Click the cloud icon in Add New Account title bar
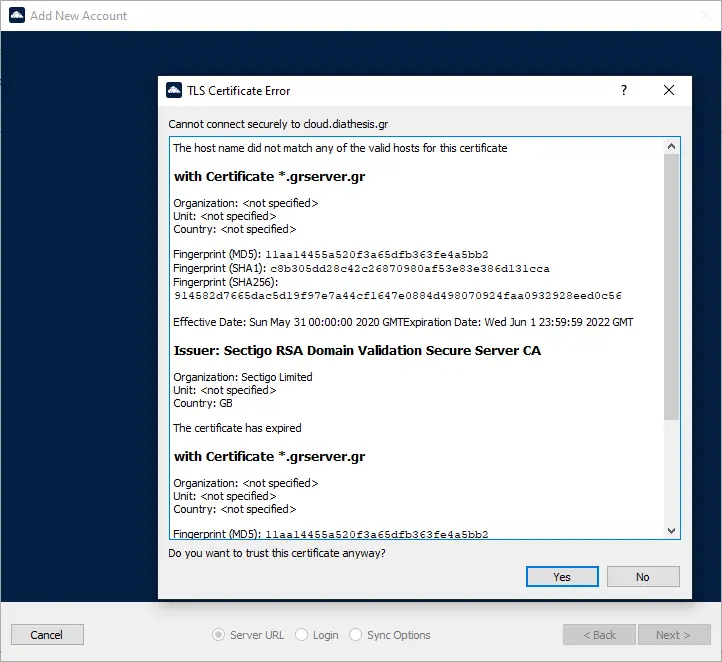This screenshot has height=662, width=722. 14,16
